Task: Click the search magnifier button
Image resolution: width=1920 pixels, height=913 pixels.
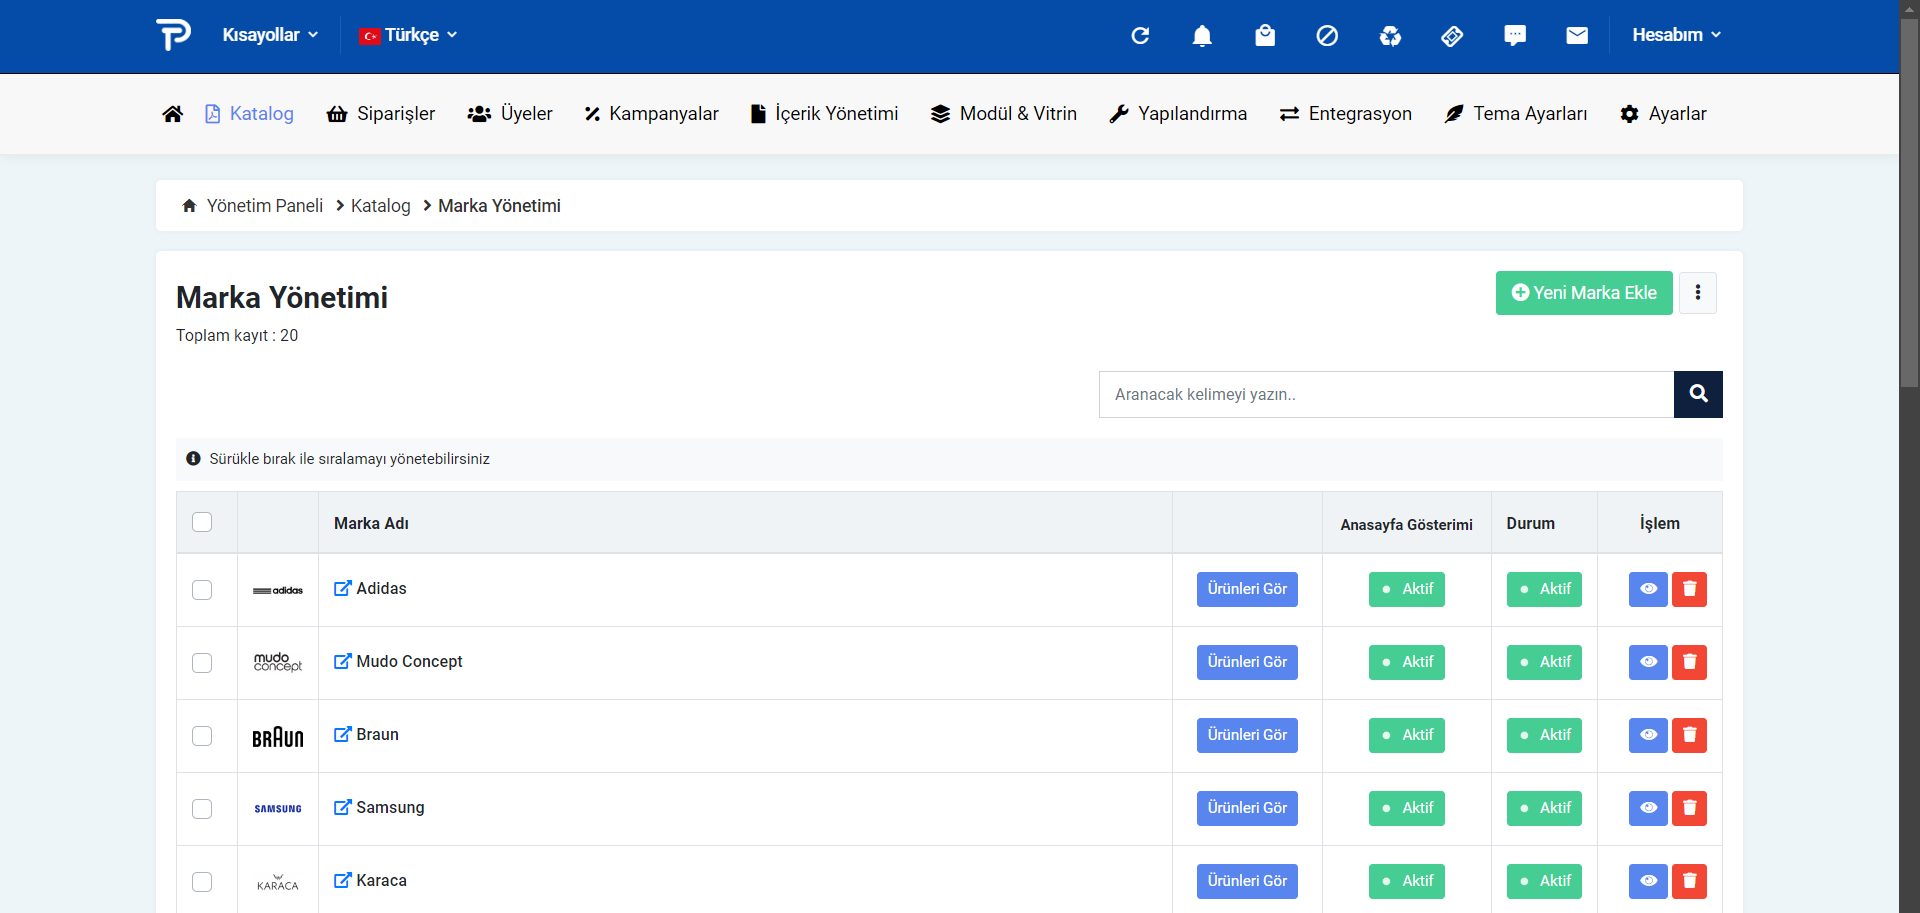Action: [x=1698, y=394]
